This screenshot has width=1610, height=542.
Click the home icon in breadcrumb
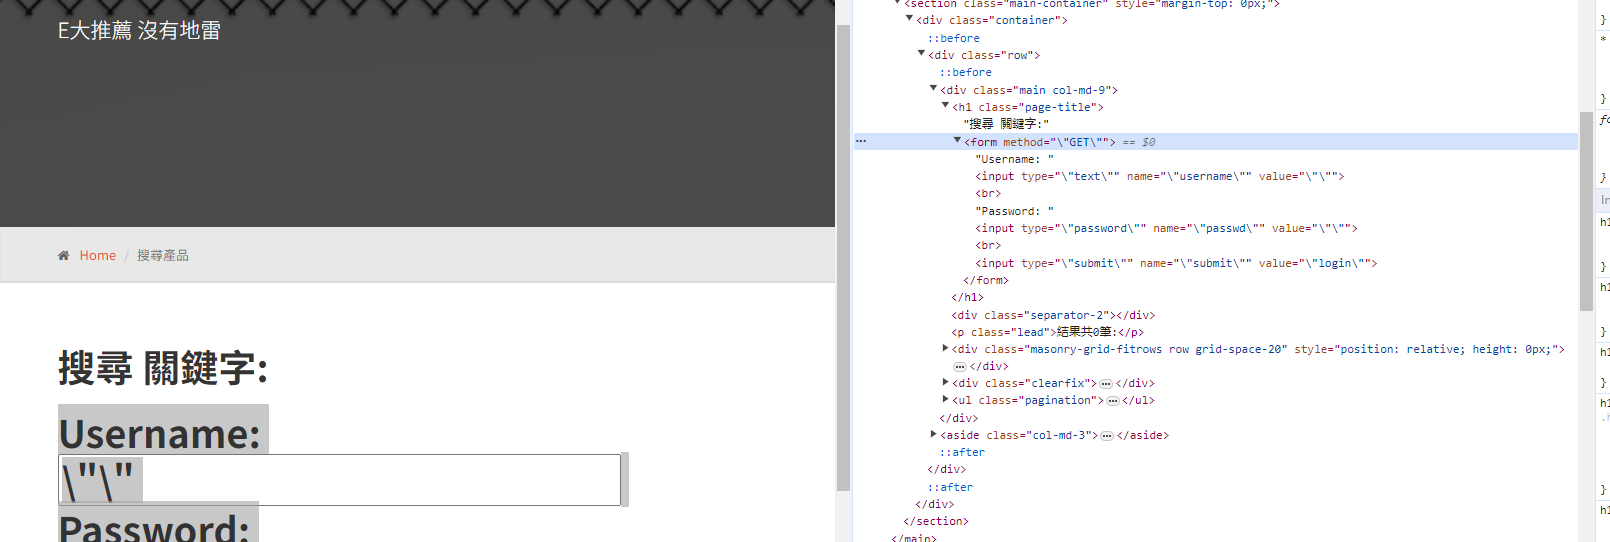pyautogui.click(x=64, y=256)
